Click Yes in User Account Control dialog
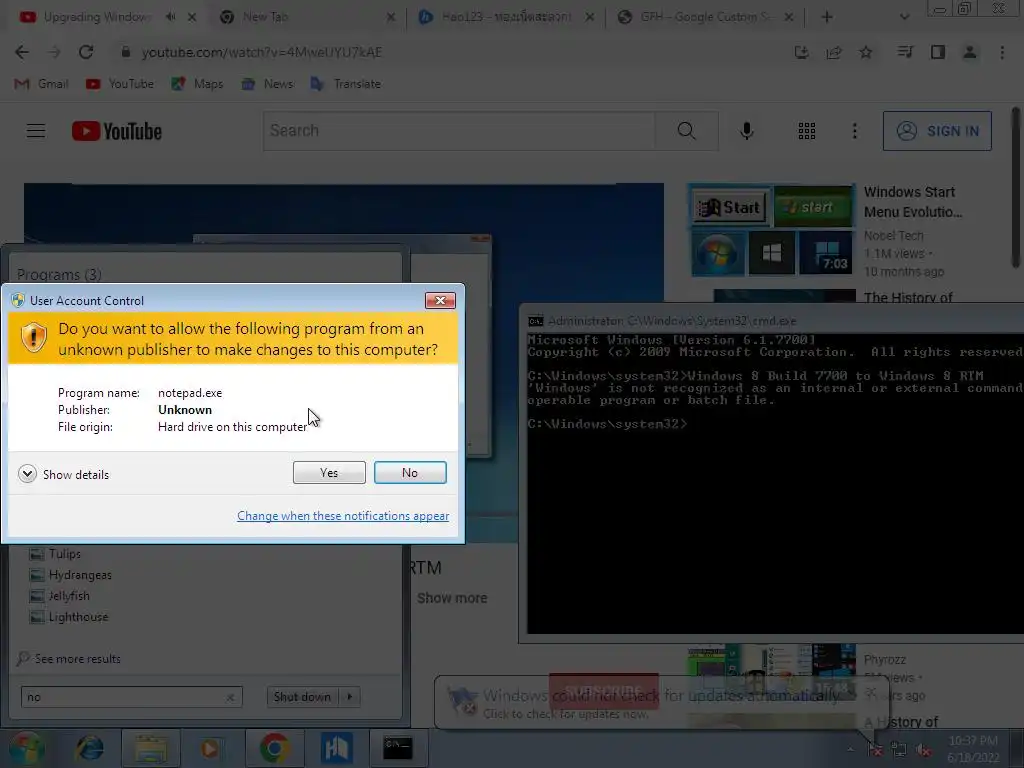Screen dimensions: 1024x768 329,473
